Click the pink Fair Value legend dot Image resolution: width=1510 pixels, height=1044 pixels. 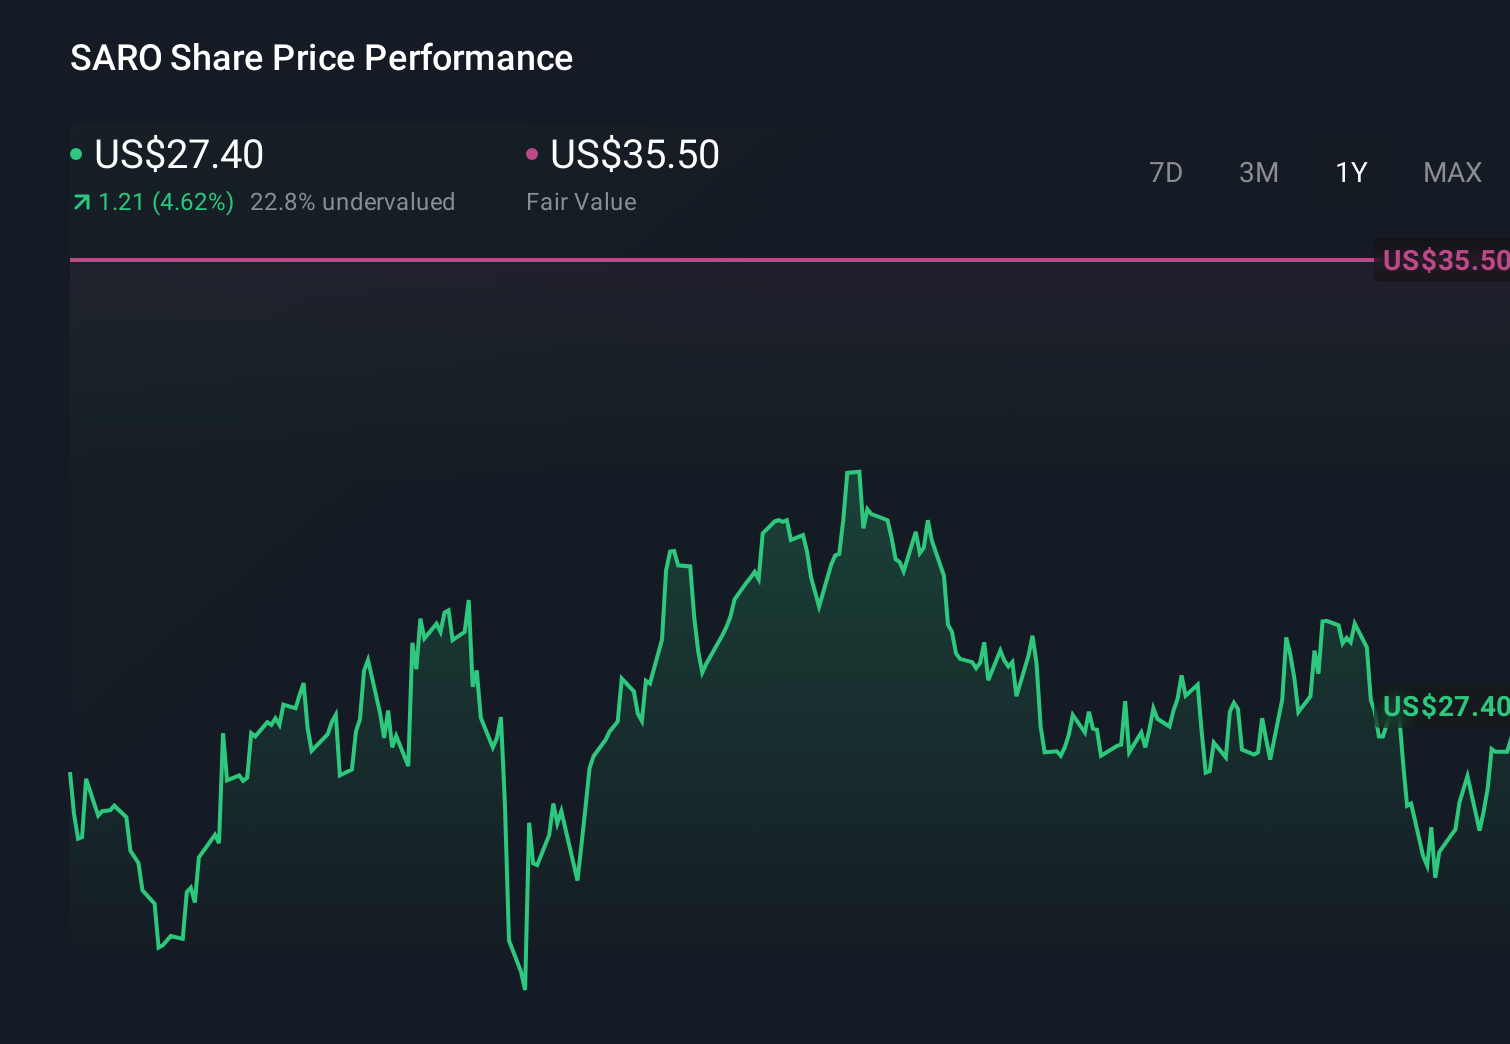[533, 153]
